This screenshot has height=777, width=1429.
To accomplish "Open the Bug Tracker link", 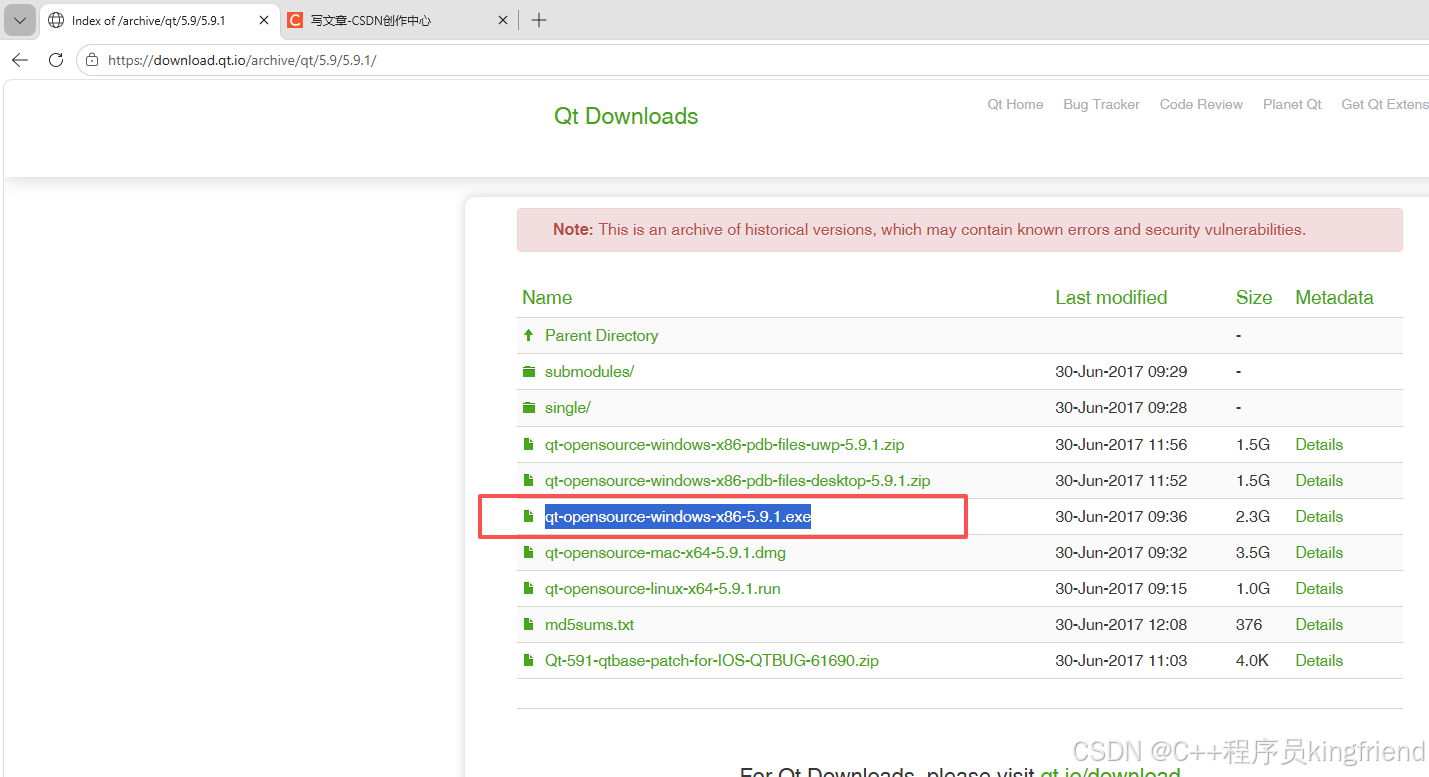I will click(1101, 104).
